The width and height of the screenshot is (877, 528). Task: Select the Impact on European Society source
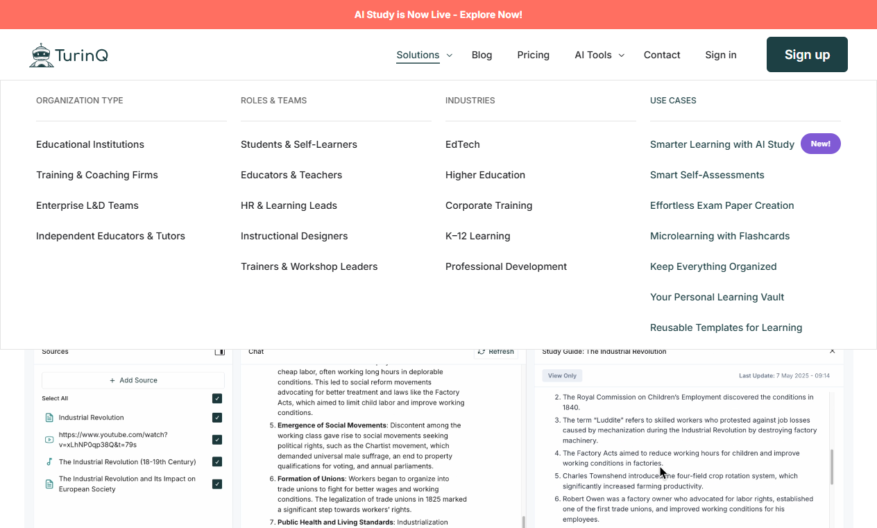click(127, 484)
